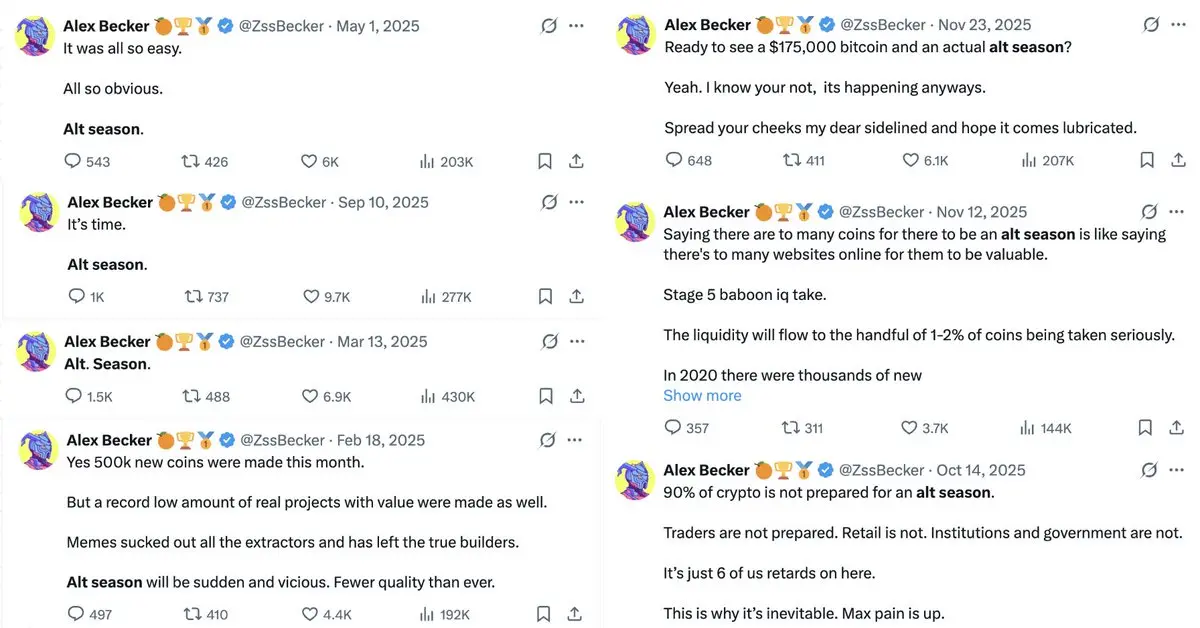Open more options on Nov 23 tweet
Screen dimensions: 1200x628
1178,24
